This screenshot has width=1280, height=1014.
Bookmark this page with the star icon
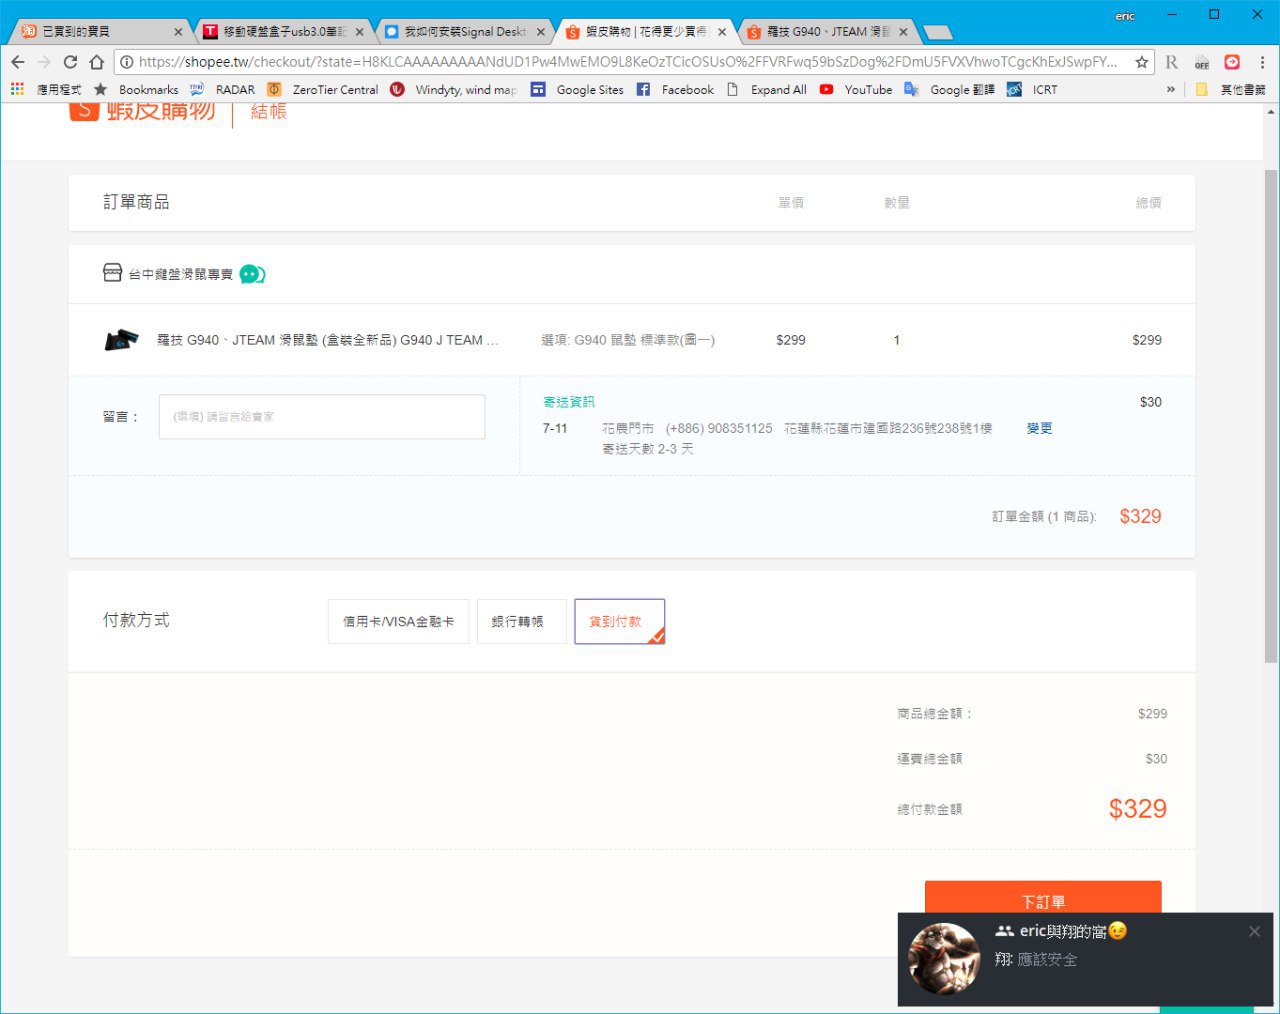(x=1141, y=62)
